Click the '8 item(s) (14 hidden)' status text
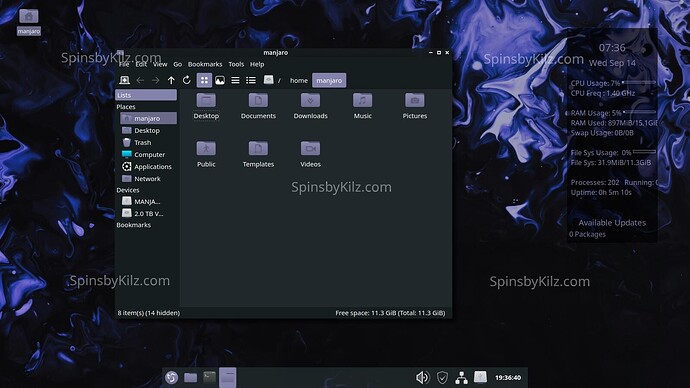 pyautogui.click(x=149, y=313)
